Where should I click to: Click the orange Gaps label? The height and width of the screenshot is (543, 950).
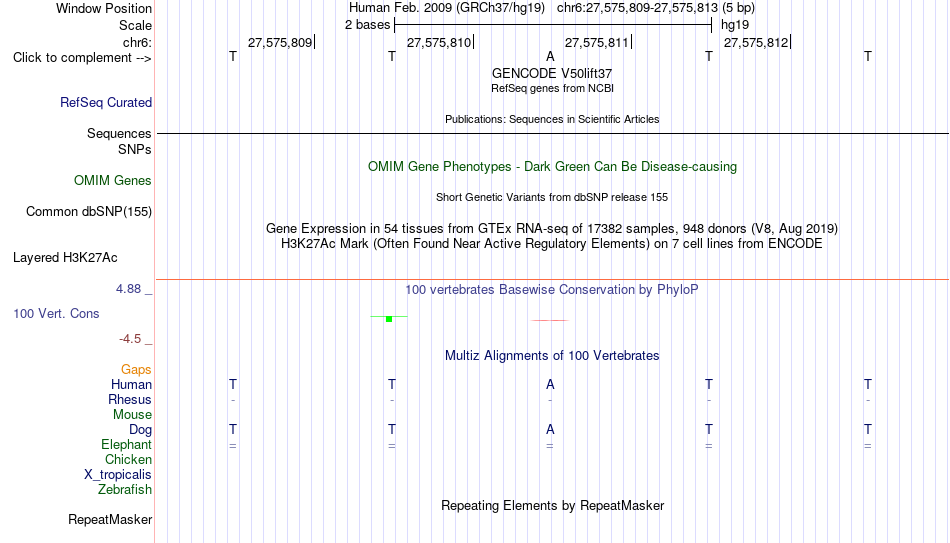click(x=136, y=370)
